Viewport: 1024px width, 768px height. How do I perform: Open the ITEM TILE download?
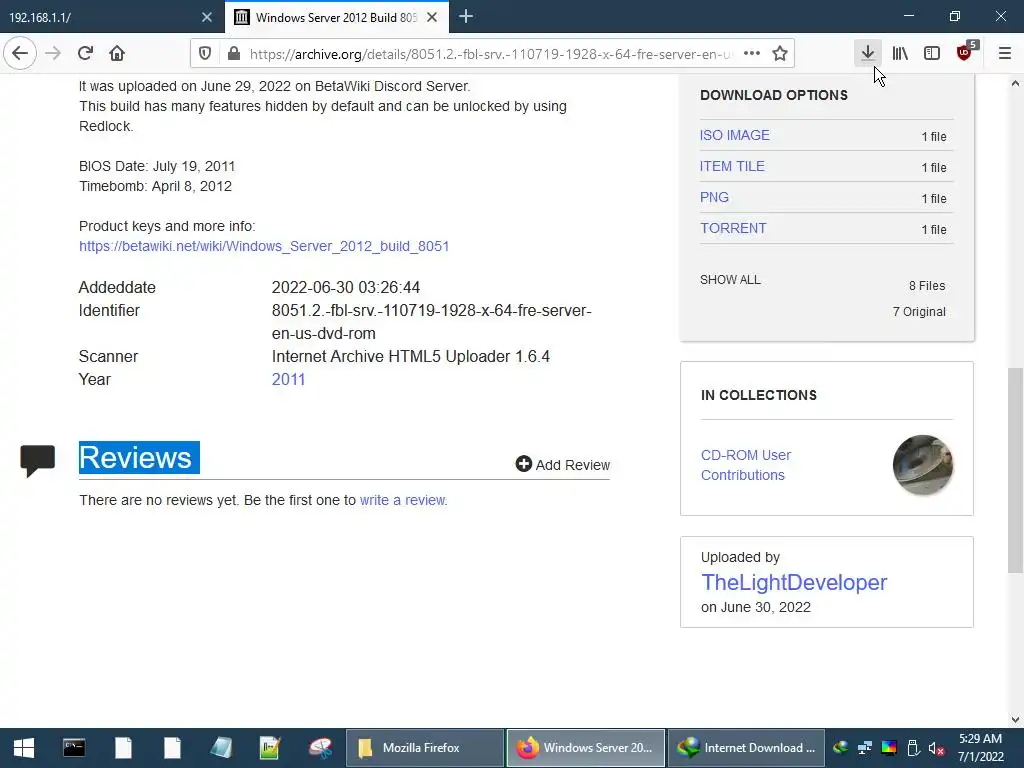732,167
